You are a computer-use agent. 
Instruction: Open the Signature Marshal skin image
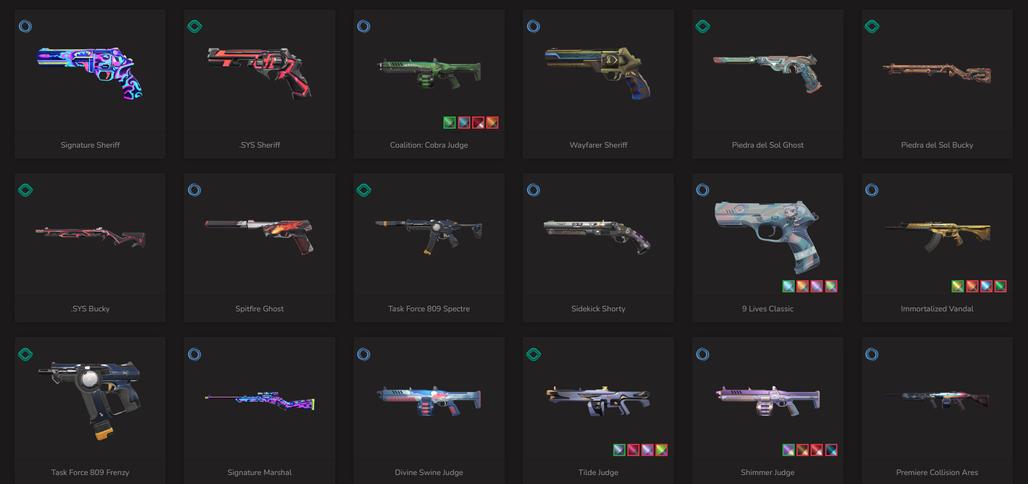(260, 401)
